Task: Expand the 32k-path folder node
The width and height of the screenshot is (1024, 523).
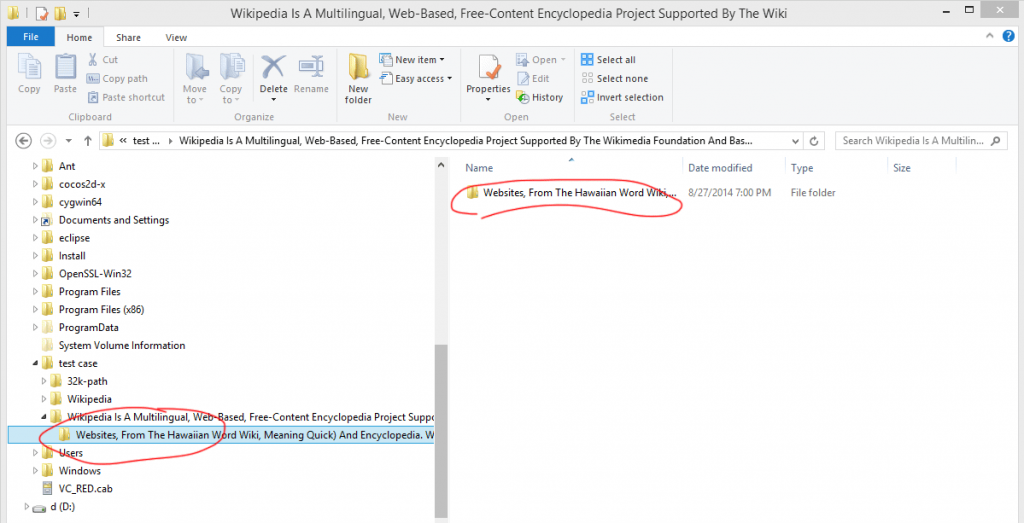Action: coord(44,381)
